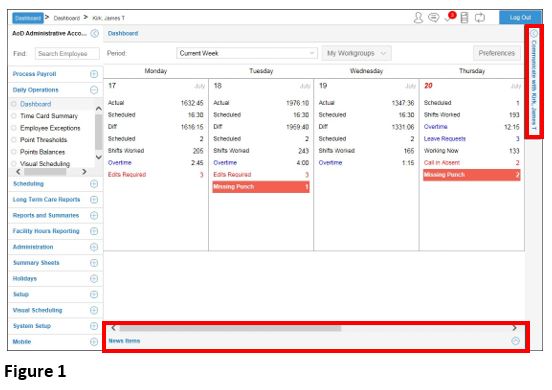Click the Log Out button

(520, 18)
